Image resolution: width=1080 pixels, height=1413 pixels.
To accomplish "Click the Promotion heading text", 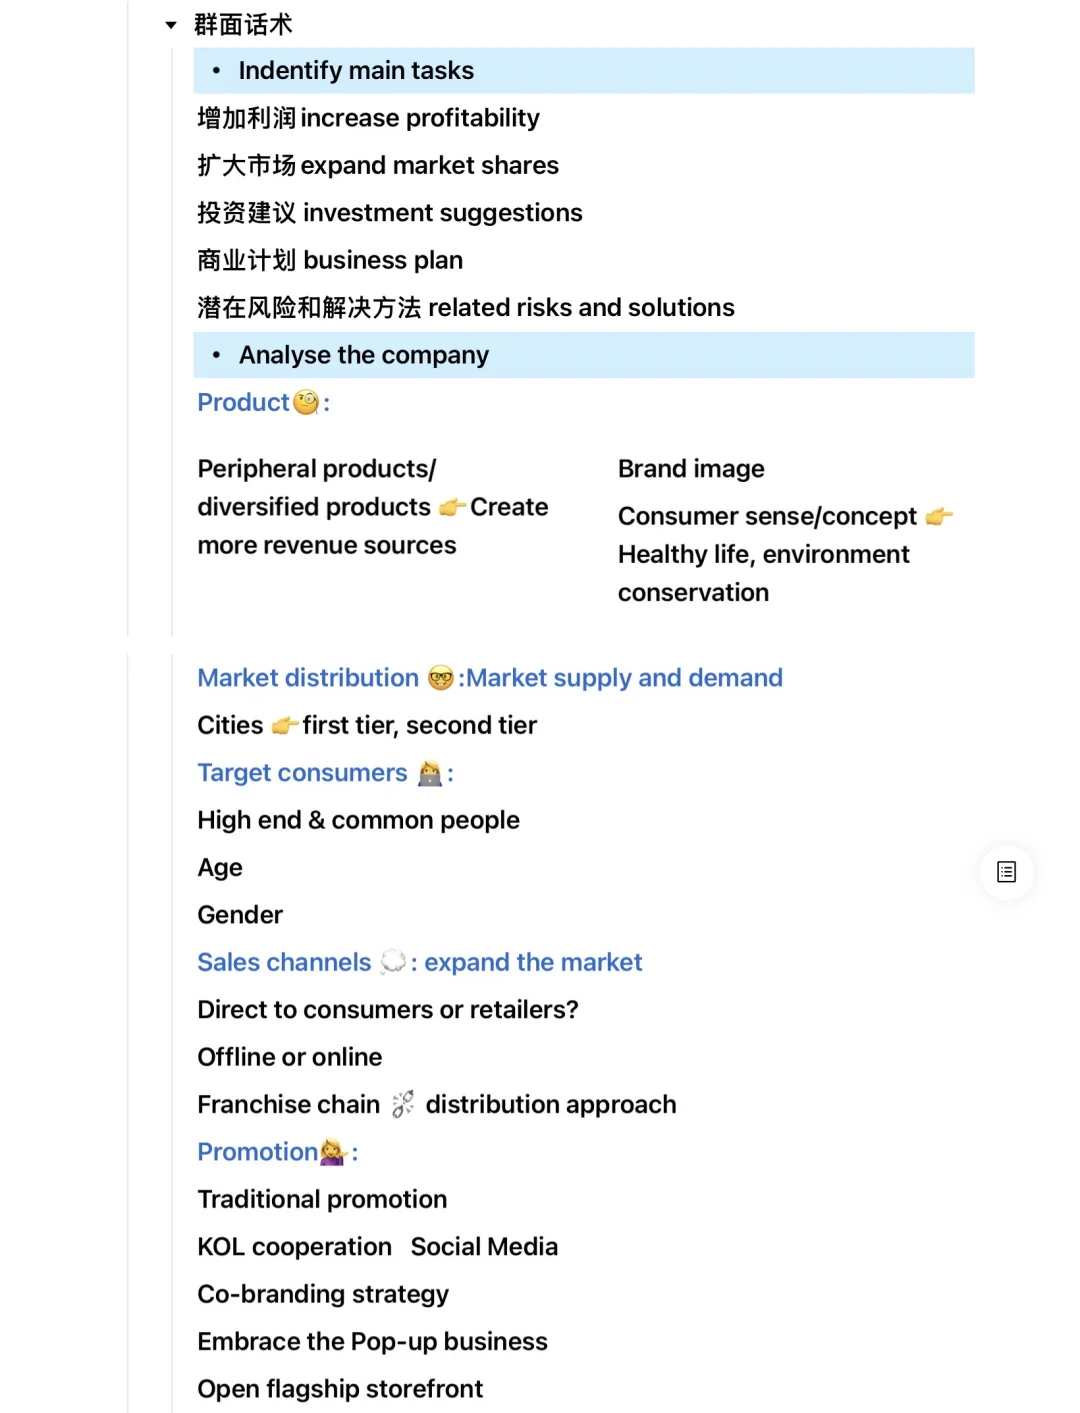I will tap(257, 1152).
